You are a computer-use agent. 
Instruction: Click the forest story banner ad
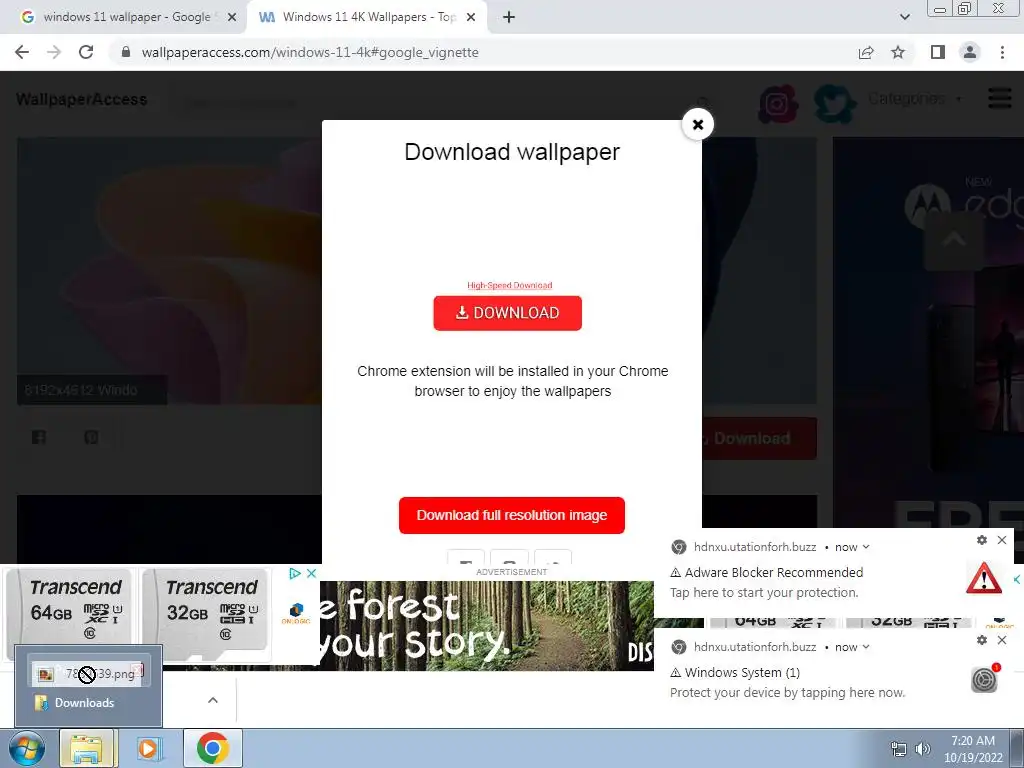click(x=487, y=626)
